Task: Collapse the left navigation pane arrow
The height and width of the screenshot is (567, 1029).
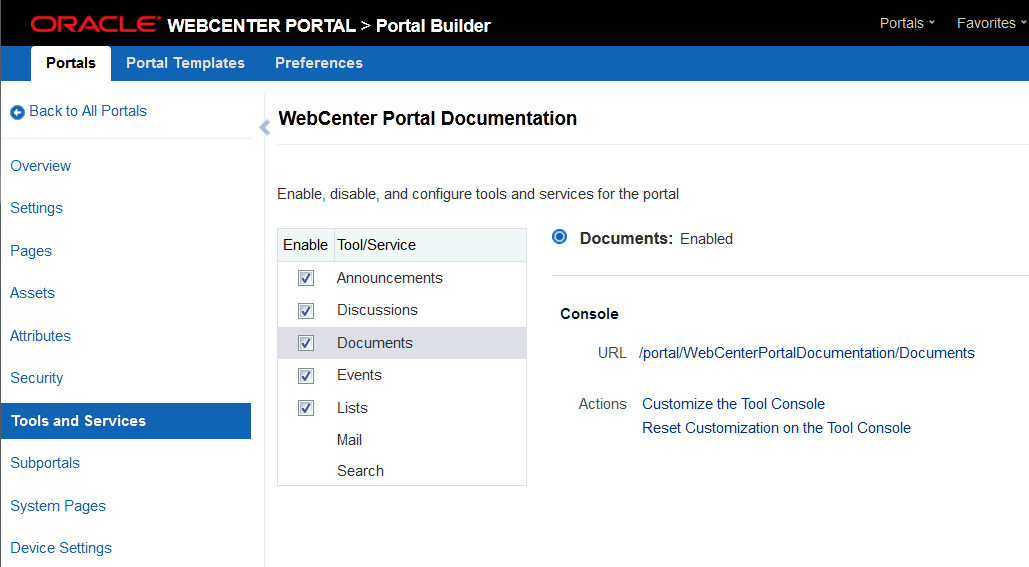Action: coord(264,127)
